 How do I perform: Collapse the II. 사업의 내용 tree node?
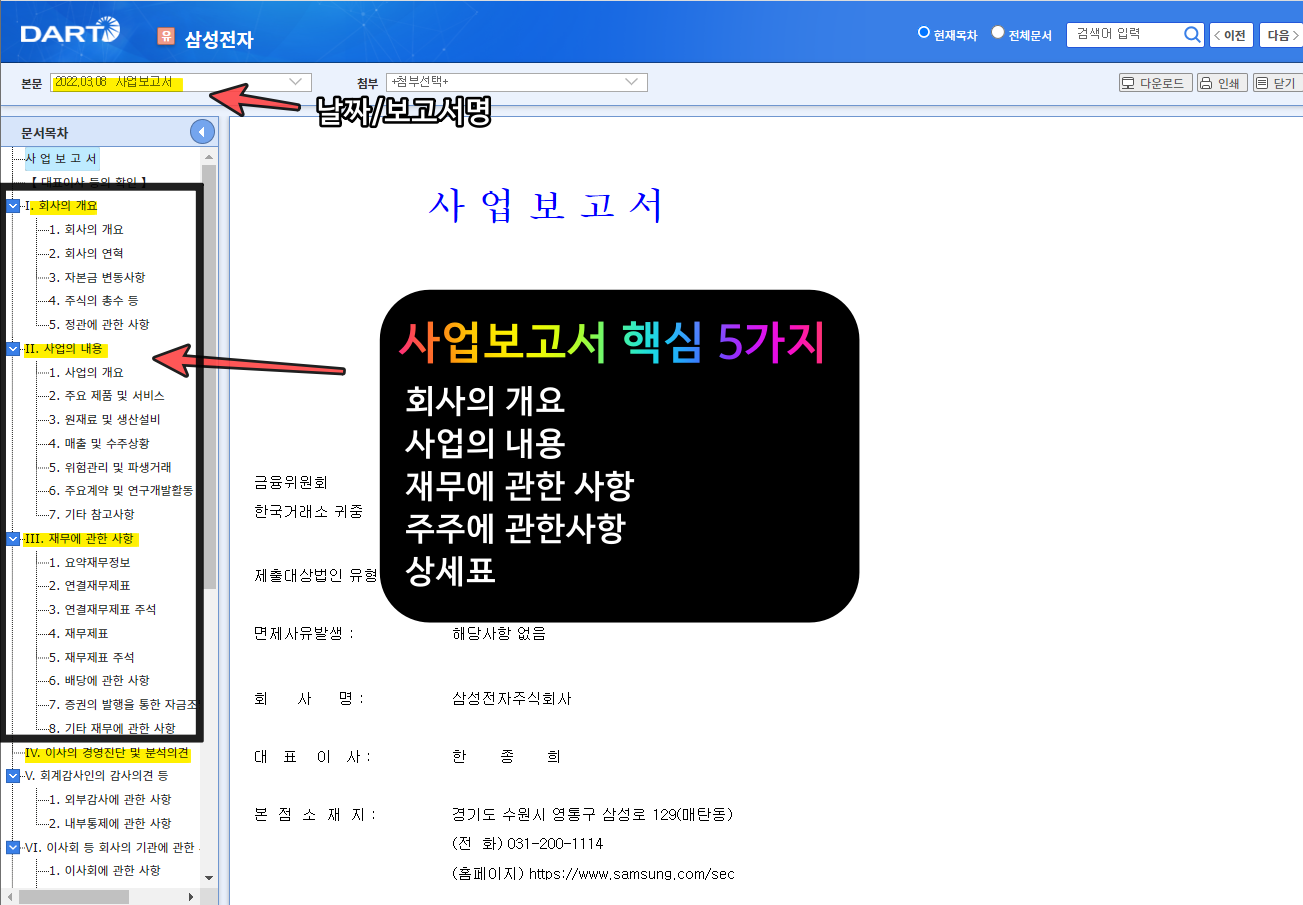pos(13,349)
